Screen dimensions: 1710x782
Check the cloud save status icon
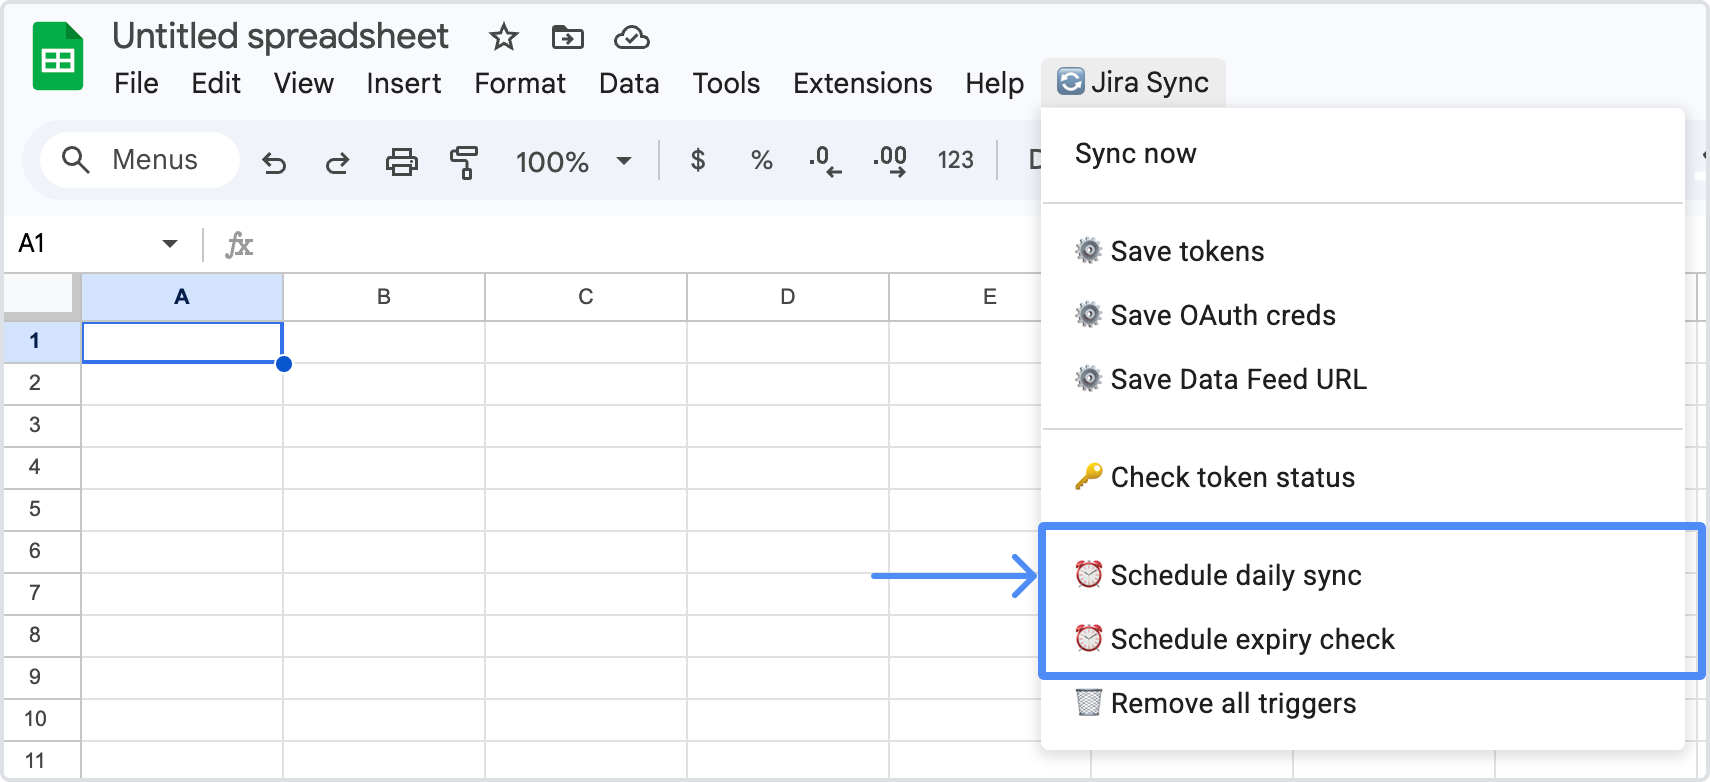point(632,38)
